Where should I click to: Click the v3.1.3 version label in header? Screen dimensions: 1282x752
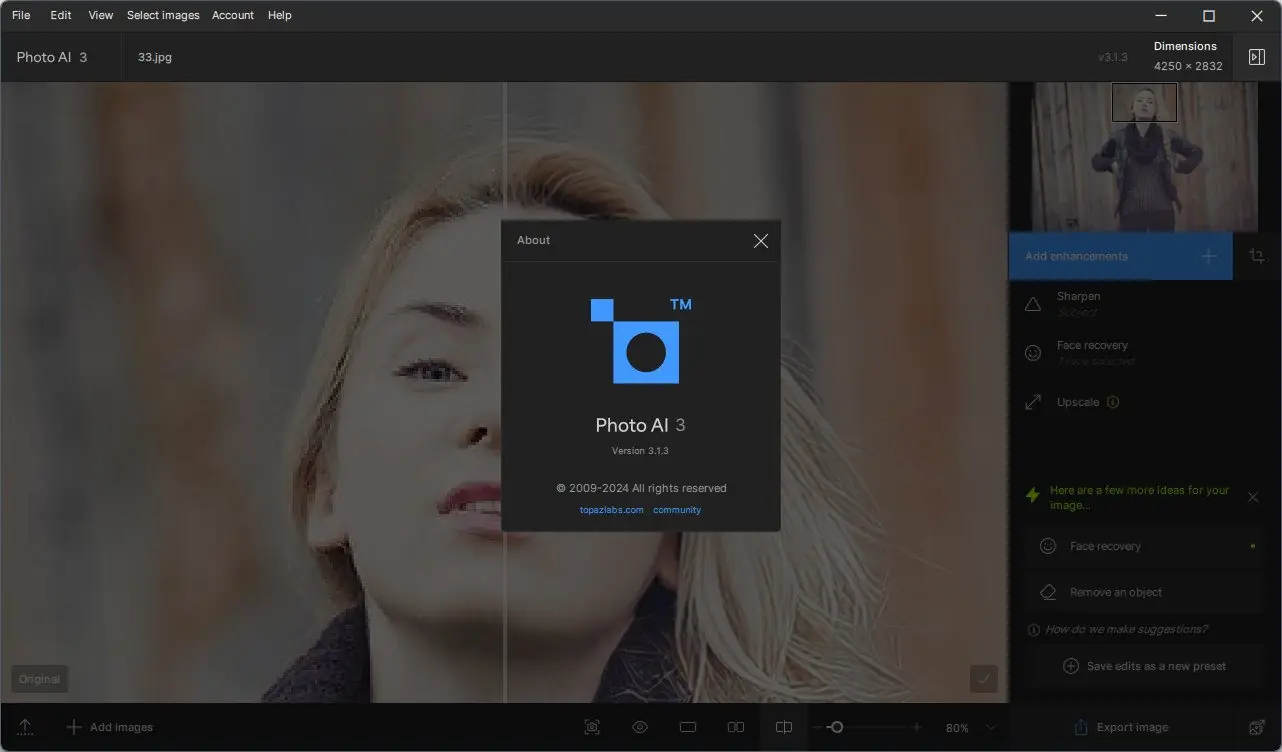click(1113, 57)
